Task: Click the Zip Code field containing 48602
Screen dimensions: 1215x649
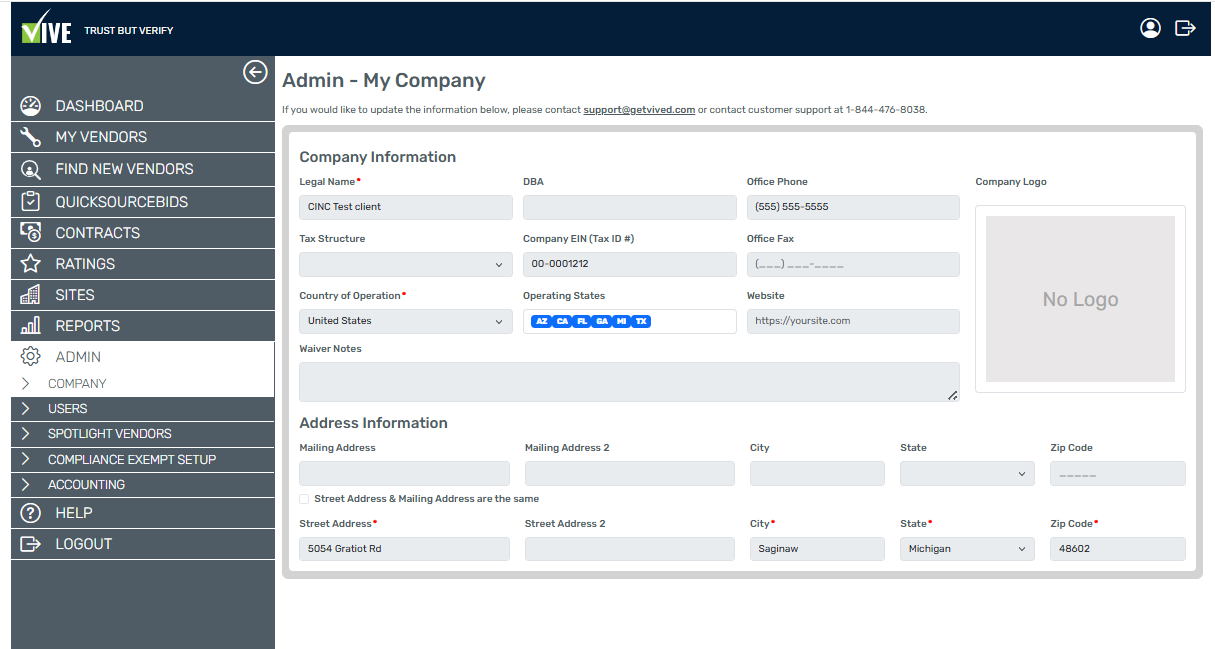Action: 1118,549
